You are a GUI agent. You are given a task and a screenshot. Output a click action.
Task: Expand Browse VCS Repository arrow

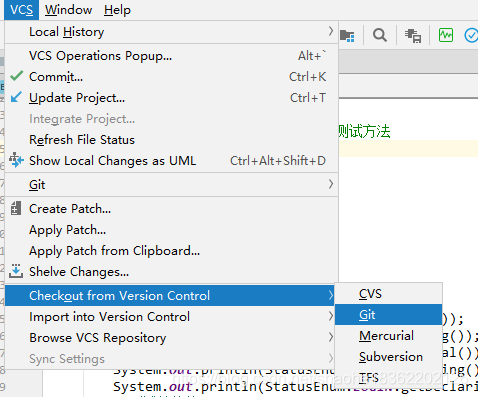coord(330,337)
